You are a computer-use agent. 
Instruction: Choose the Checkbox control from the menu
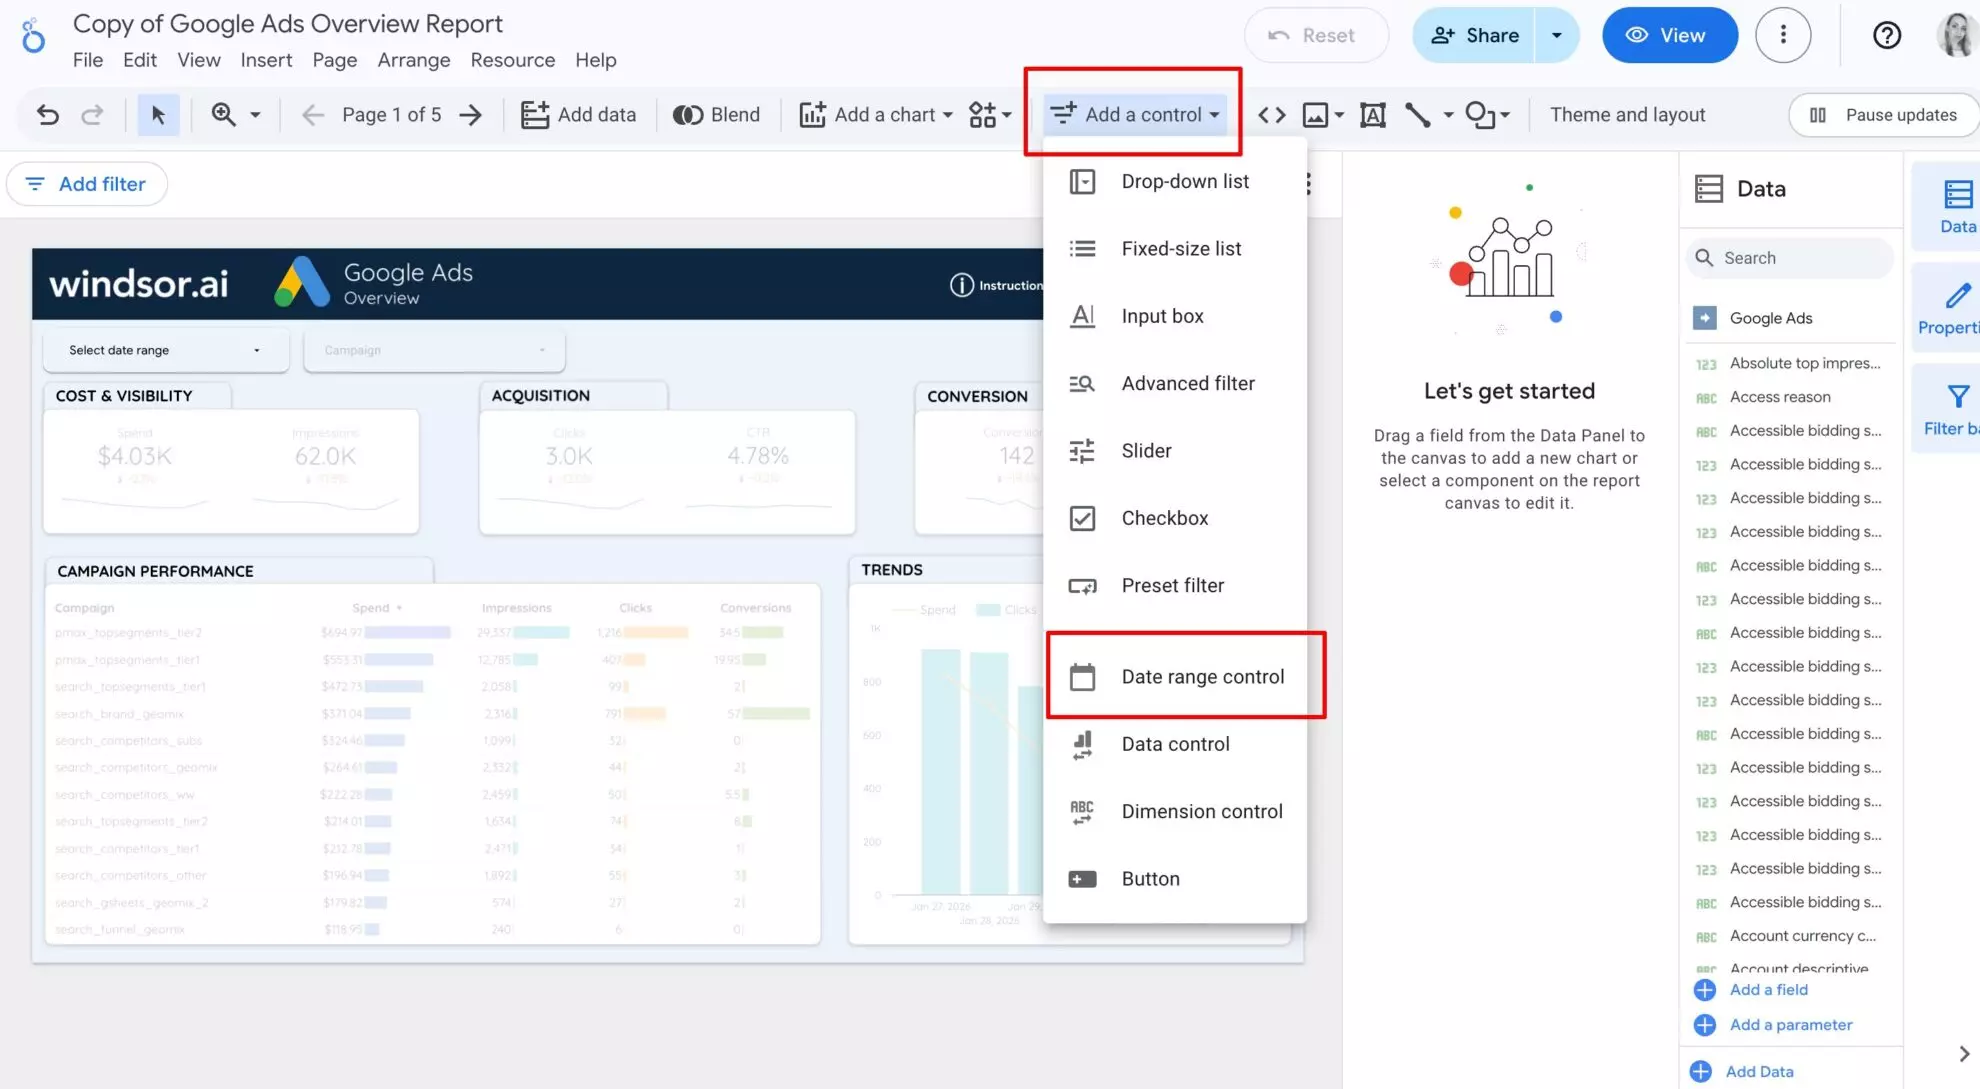1163,517
